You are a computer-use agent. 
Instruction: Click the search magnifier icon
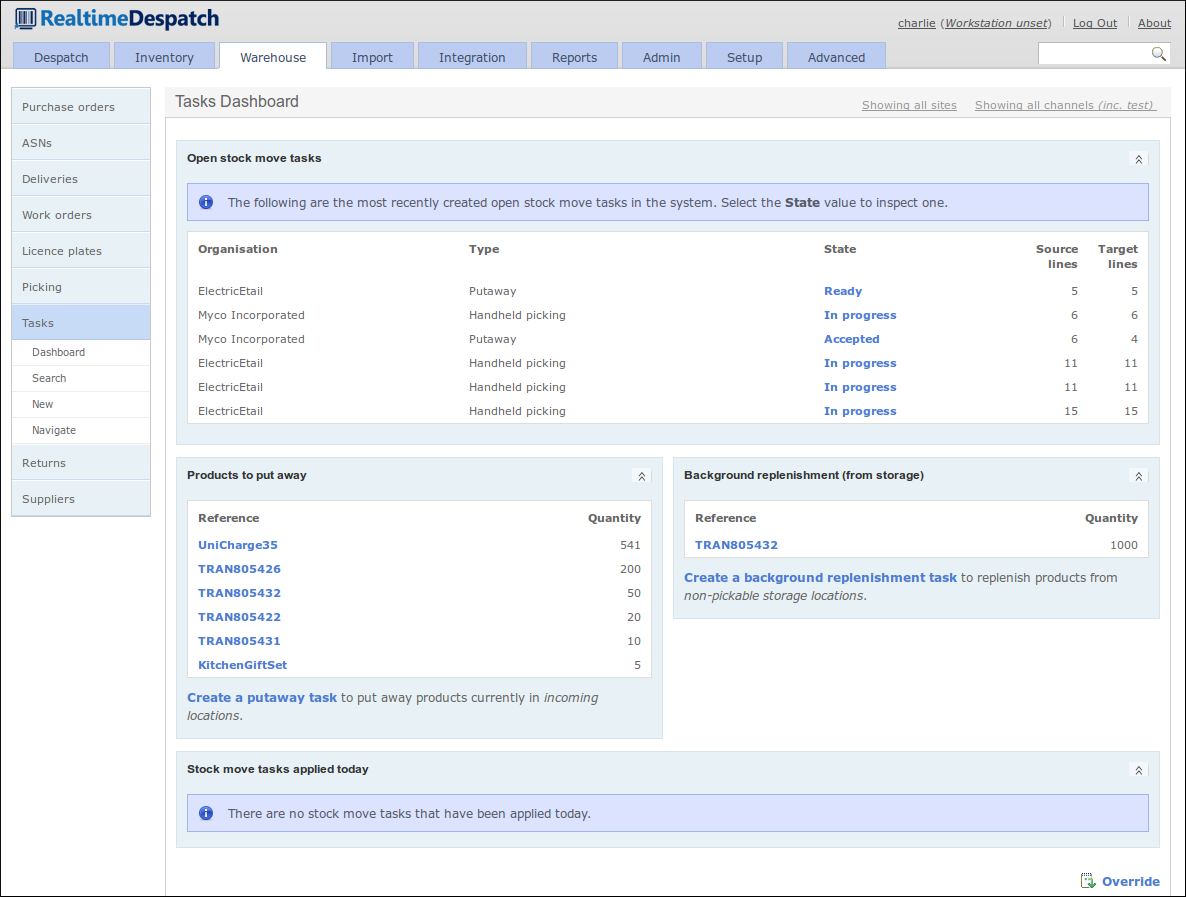tap(1158, 54)
